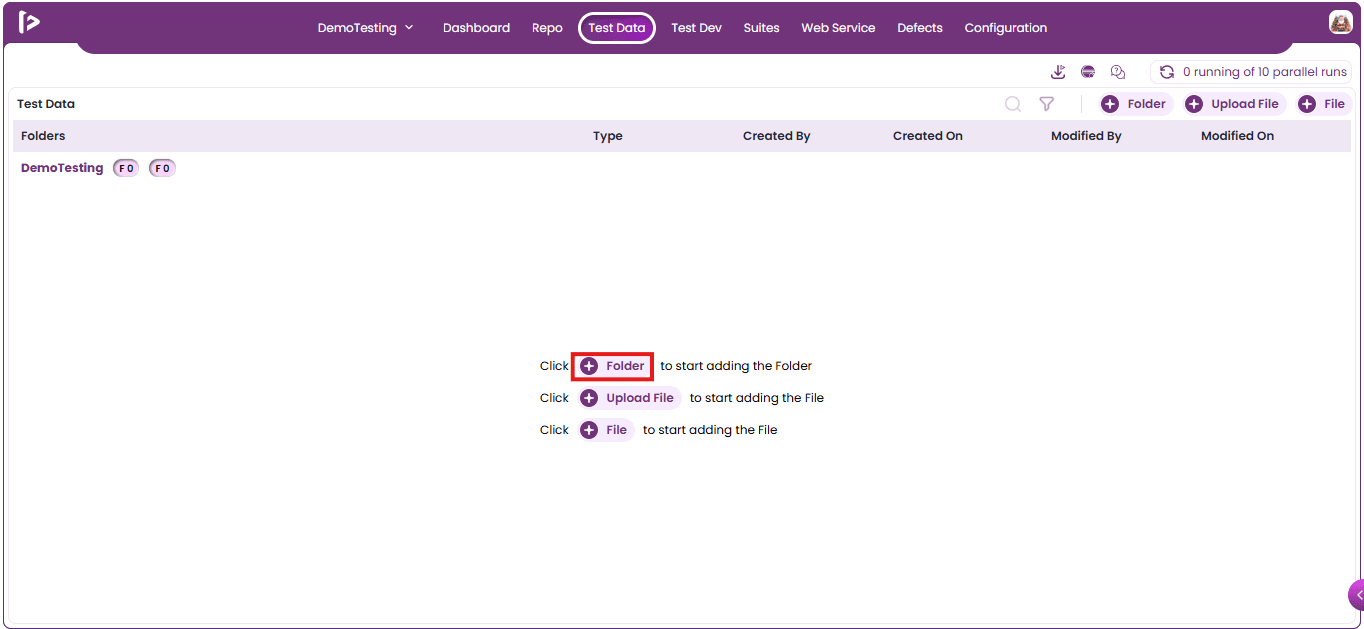Image resolution: width=1364 pixels, height=629 pixels.
Task: Click the Type column header
Action: [x=608, y=136]
